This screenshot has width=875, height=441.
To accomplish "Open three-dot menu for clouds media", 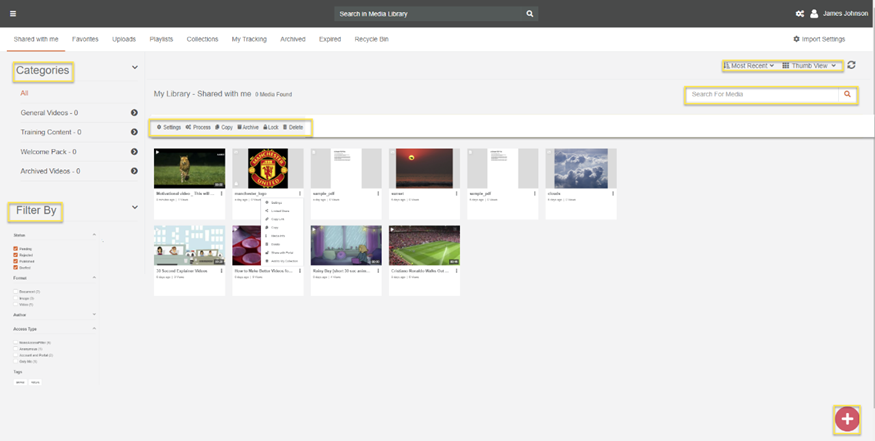I will click(611, 192).
